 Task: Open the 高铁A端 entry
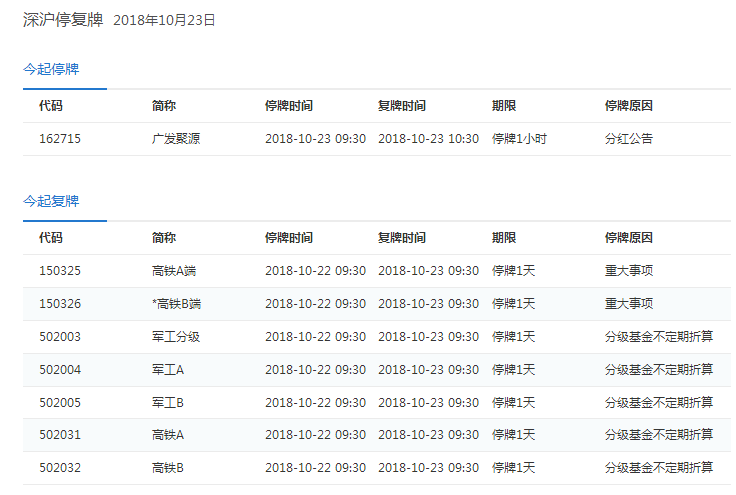tap(176, 271)
